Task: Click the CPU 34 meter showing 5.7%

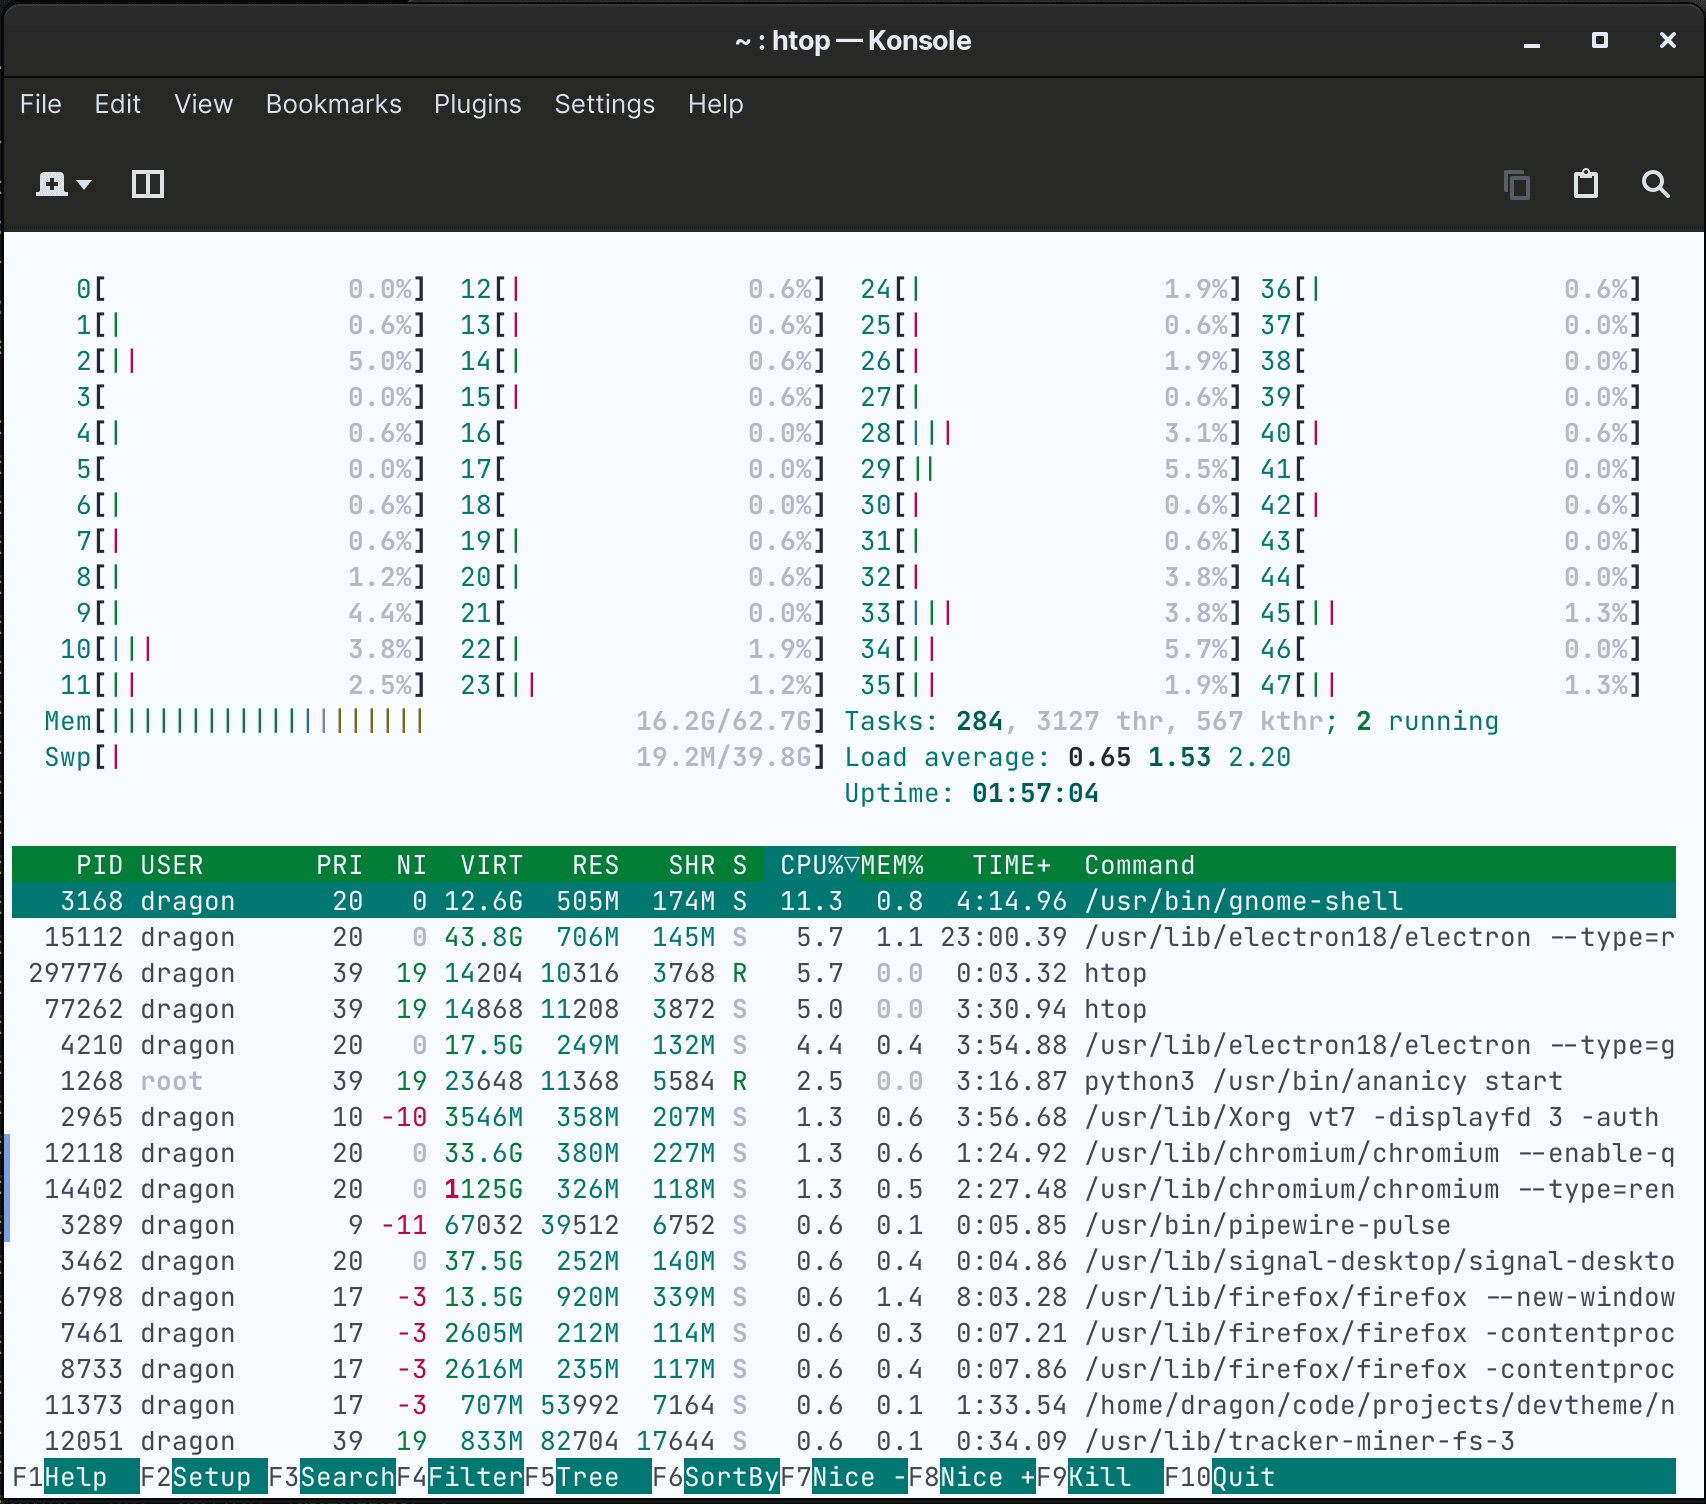Action: point(1052,649)
